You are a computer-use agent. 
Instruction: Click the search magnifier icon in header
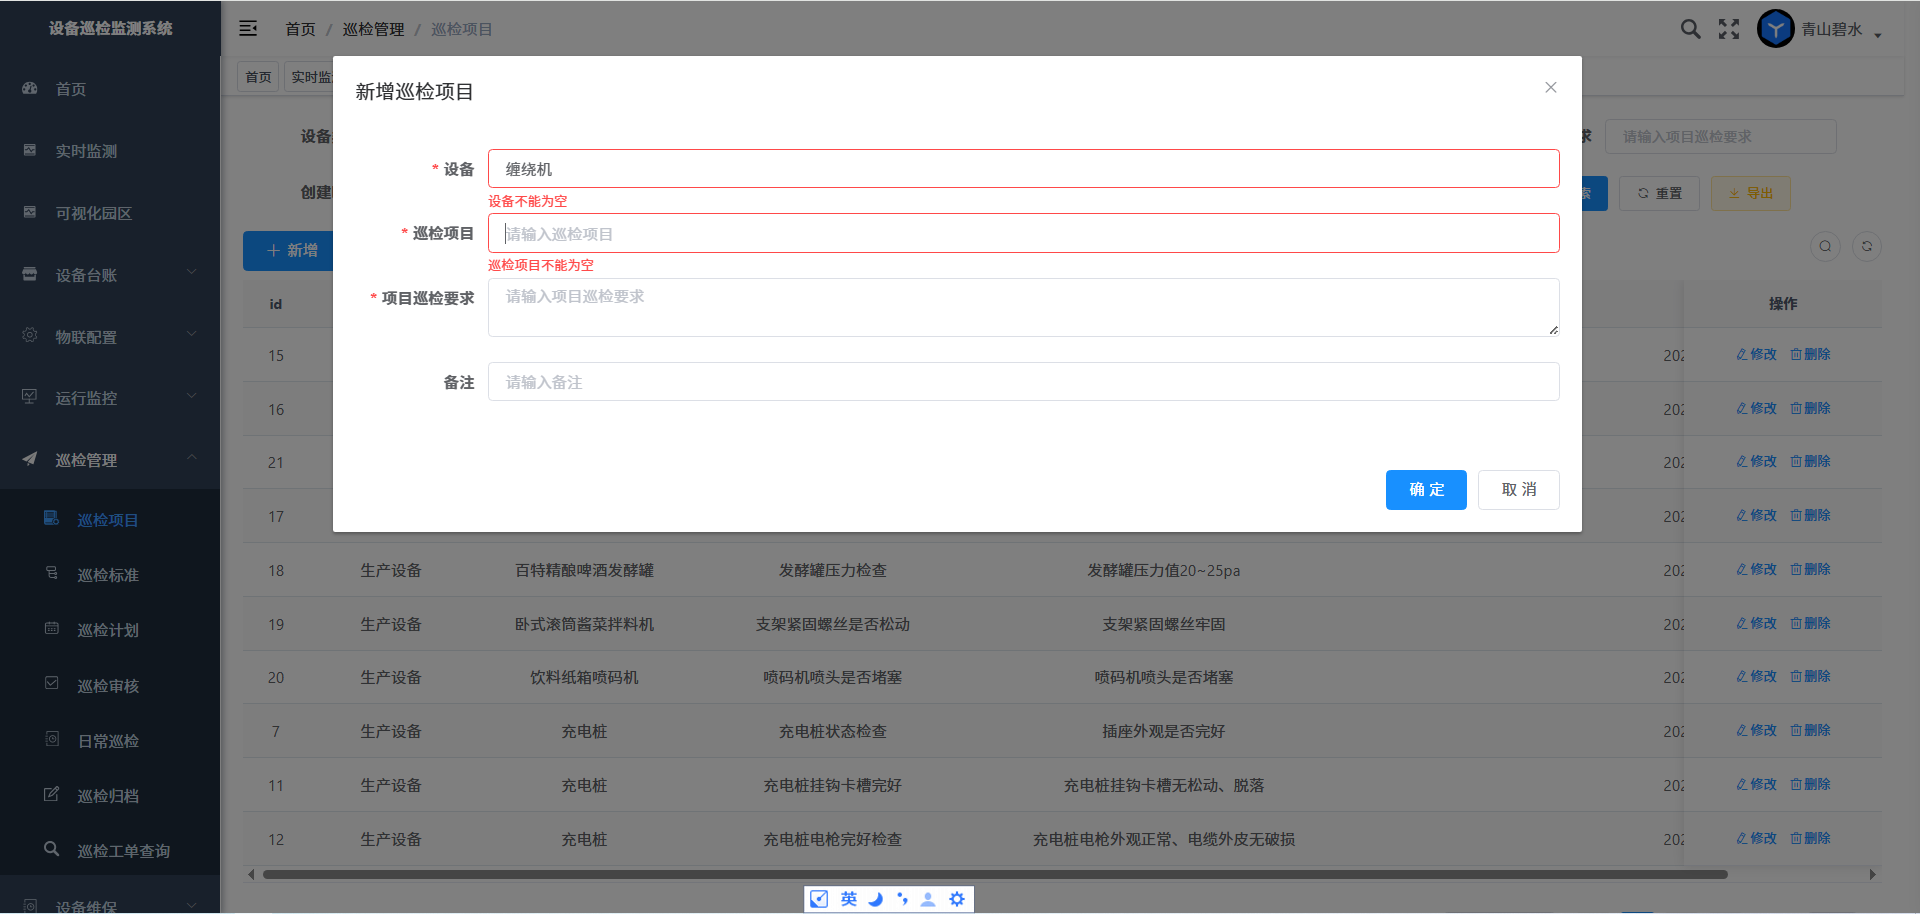point(1690,29)
